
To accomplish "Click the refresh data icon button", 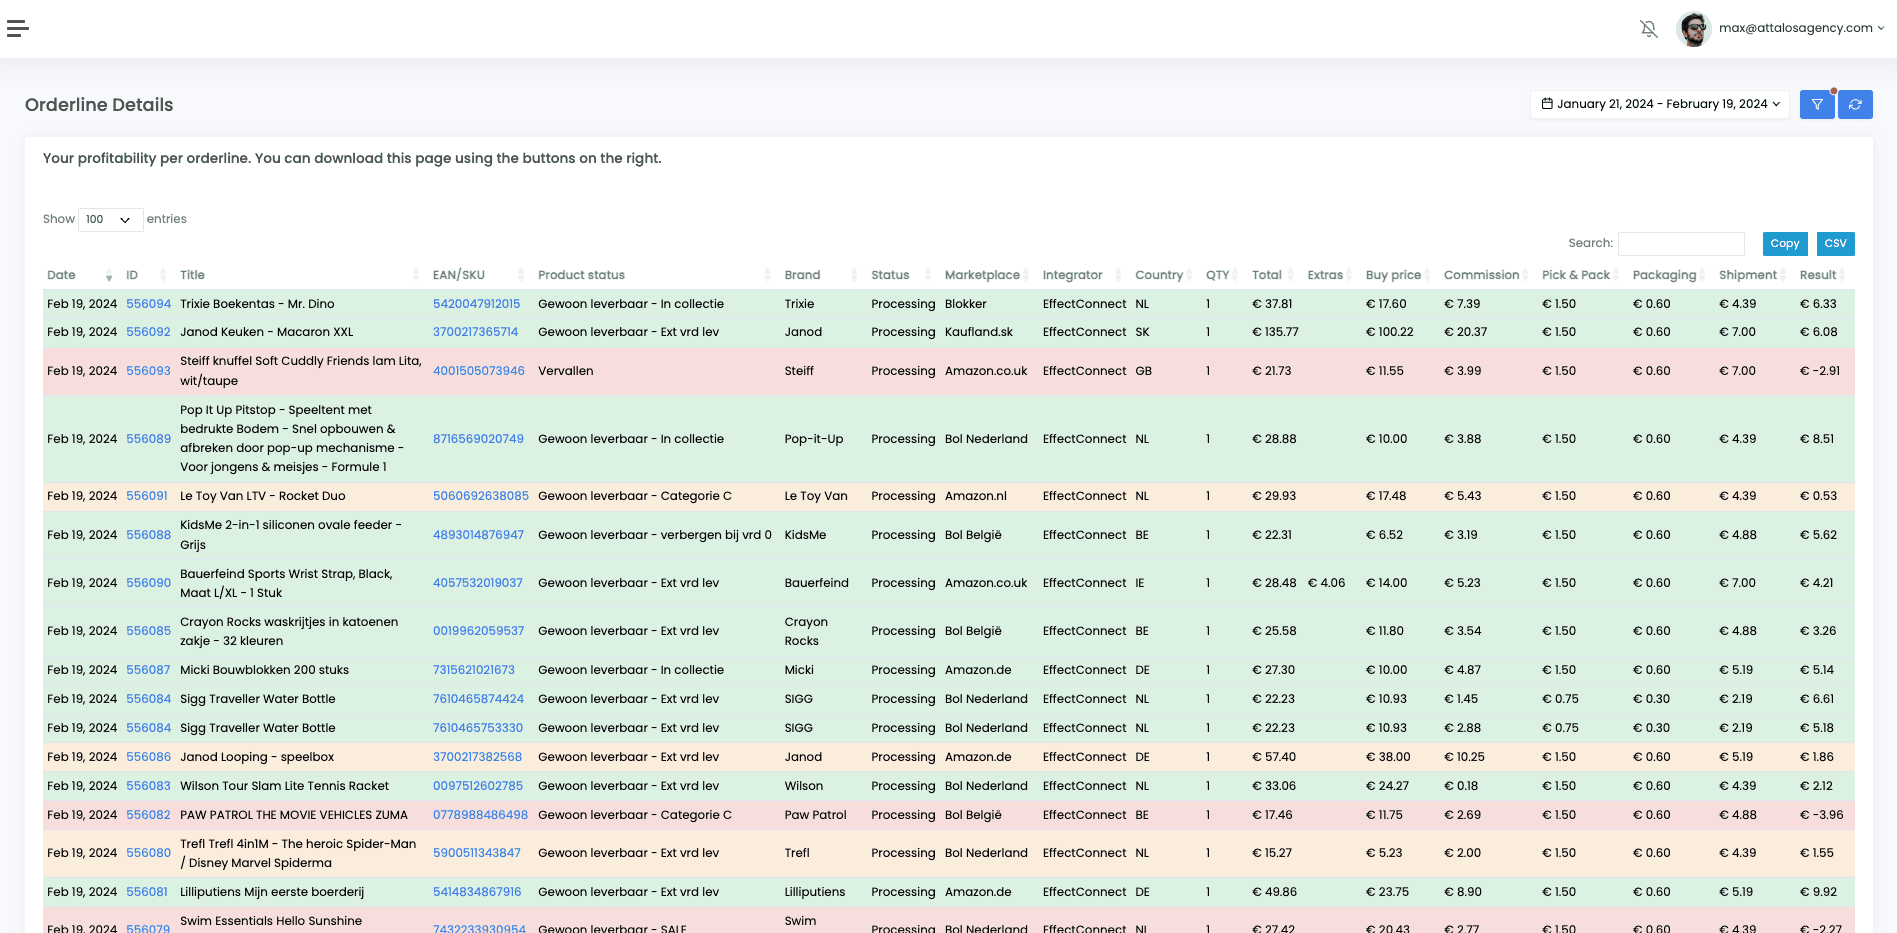I will pos(1855,104).
